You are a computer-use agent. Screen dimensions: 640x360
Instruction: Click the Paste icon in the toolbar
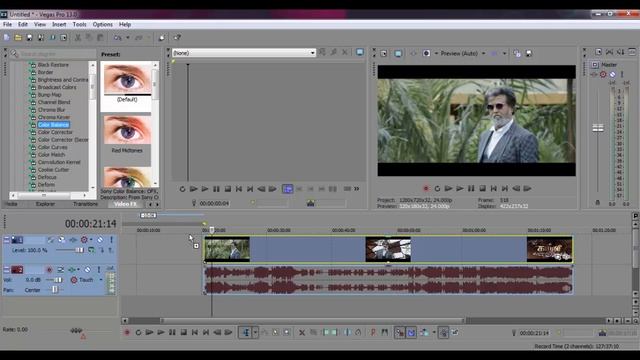point(100,38)
